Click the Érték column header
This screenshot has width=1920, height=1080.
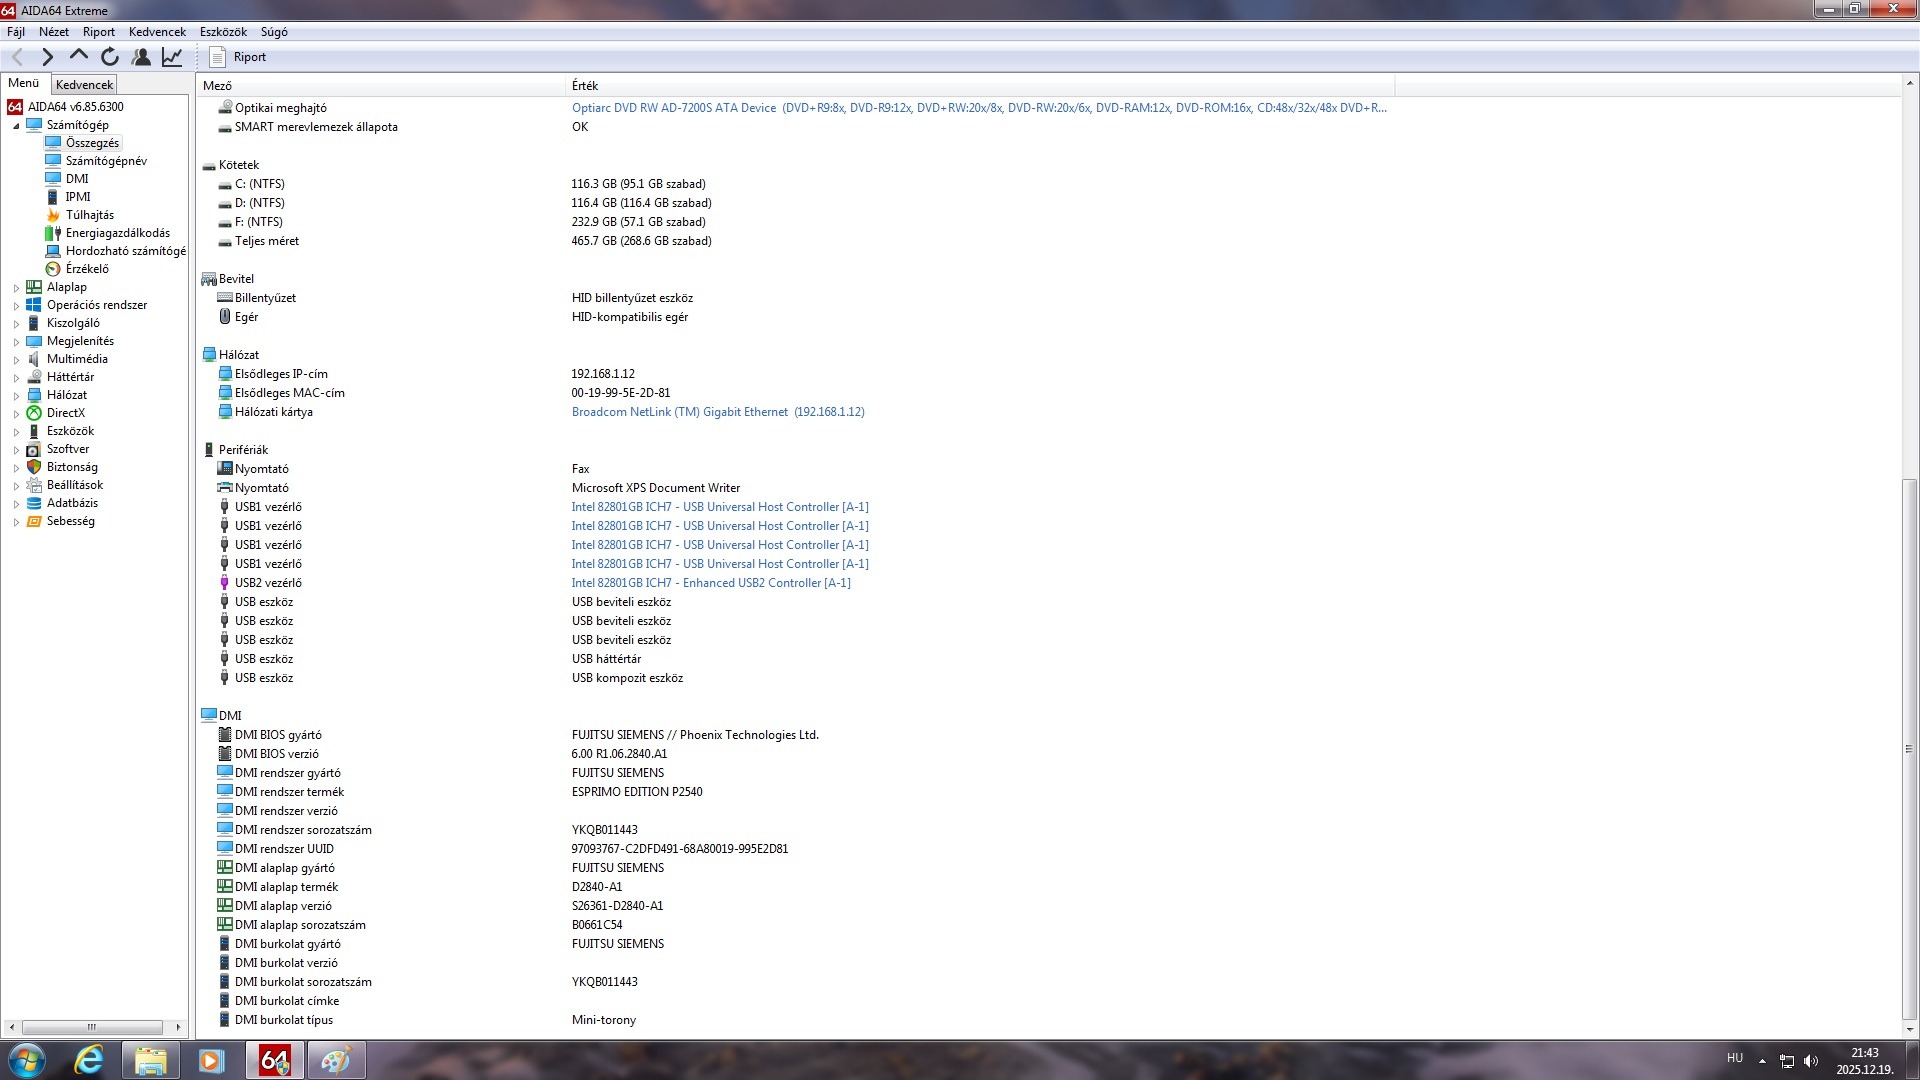point(585,86)
